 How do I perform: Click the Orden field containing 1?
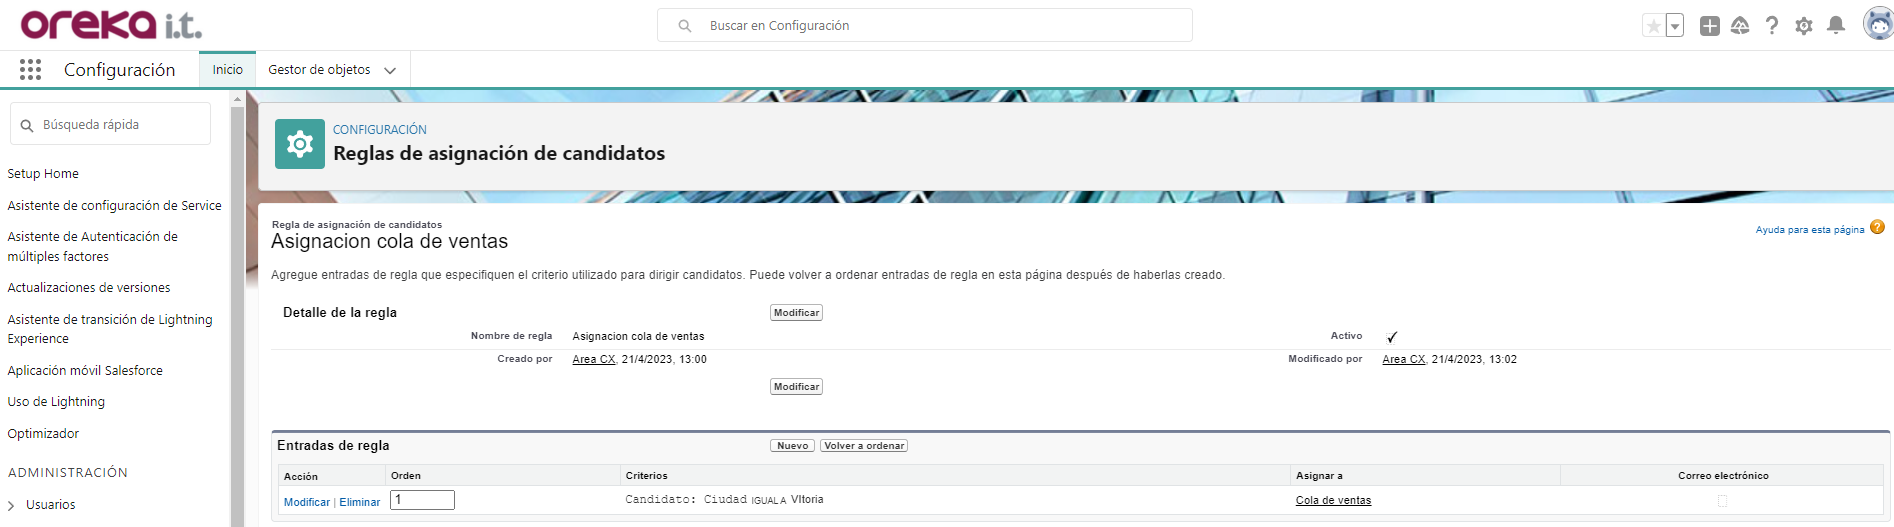click(x=422, y=500)
